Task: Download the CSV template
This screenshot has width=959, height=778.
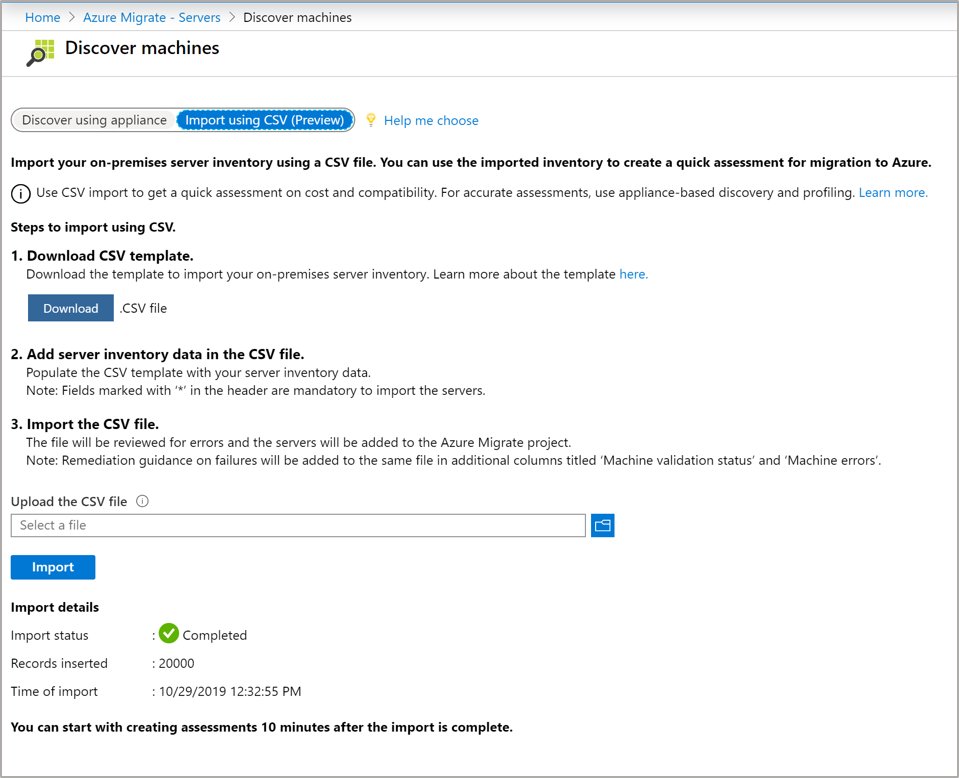Action: (x=70, y=308)
